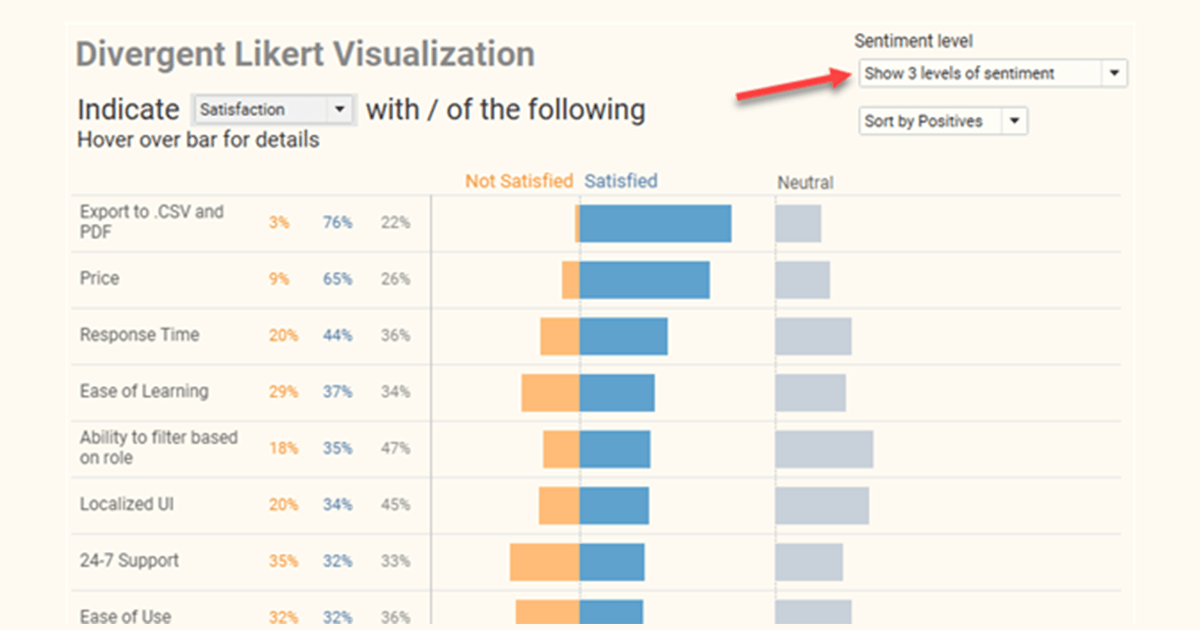Click the blue Satisfied bar for Price
The height and width of the screenshot is (630, 1200).
(x=644, y=280)
